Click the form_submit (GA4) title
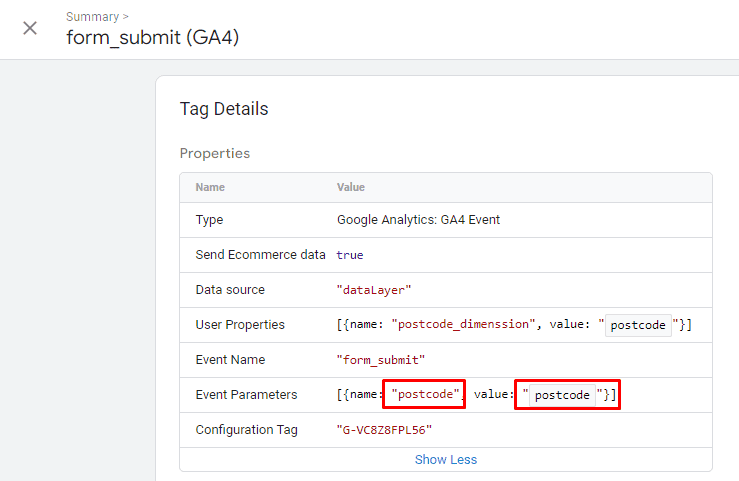Image resolution: width=739 pixels, height=481 pixels. pyautogui.click(x=152, y=38)
